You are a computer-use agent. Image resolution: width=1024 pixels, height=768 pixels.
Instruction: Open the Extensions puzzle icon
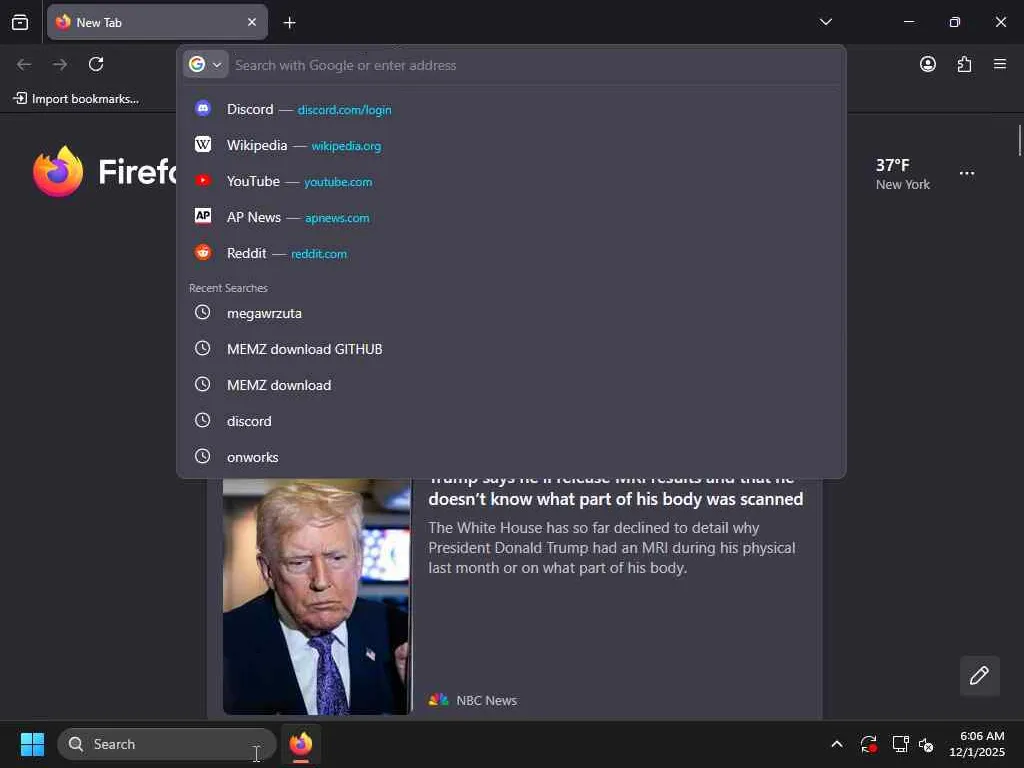tap(964, 64)
